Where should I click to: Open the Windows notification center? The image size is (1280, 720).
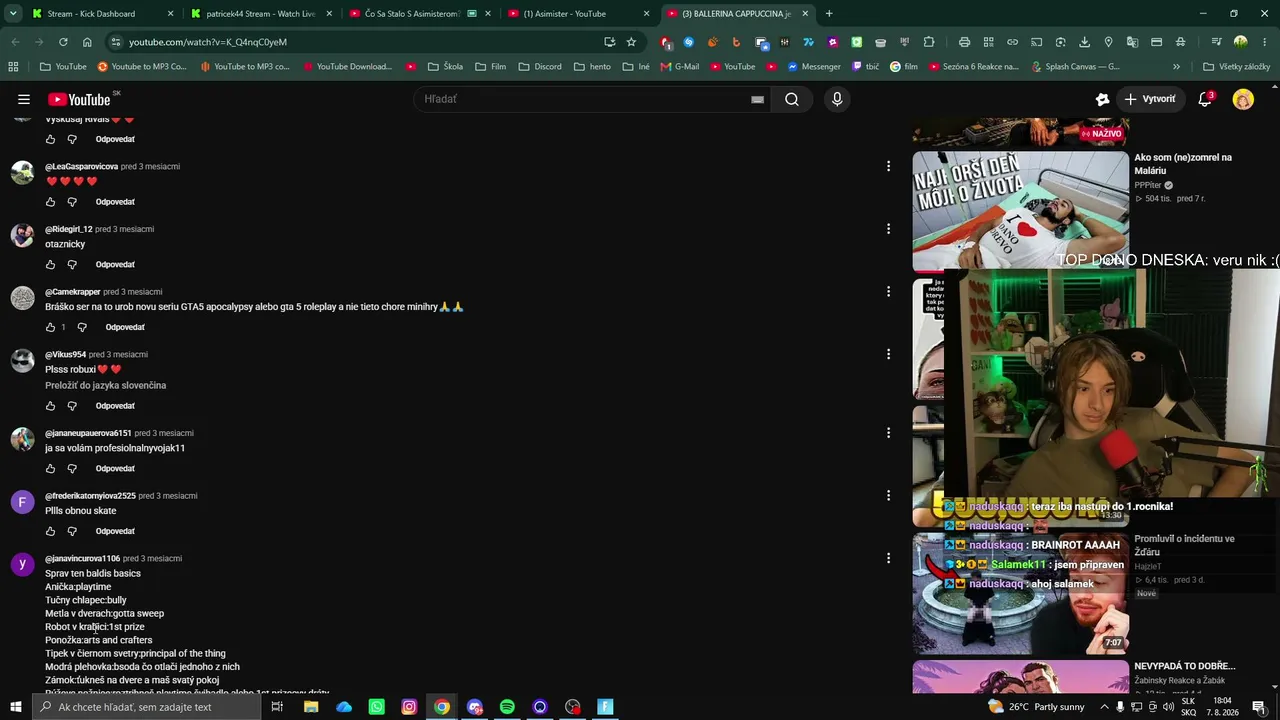point(1259,707)
